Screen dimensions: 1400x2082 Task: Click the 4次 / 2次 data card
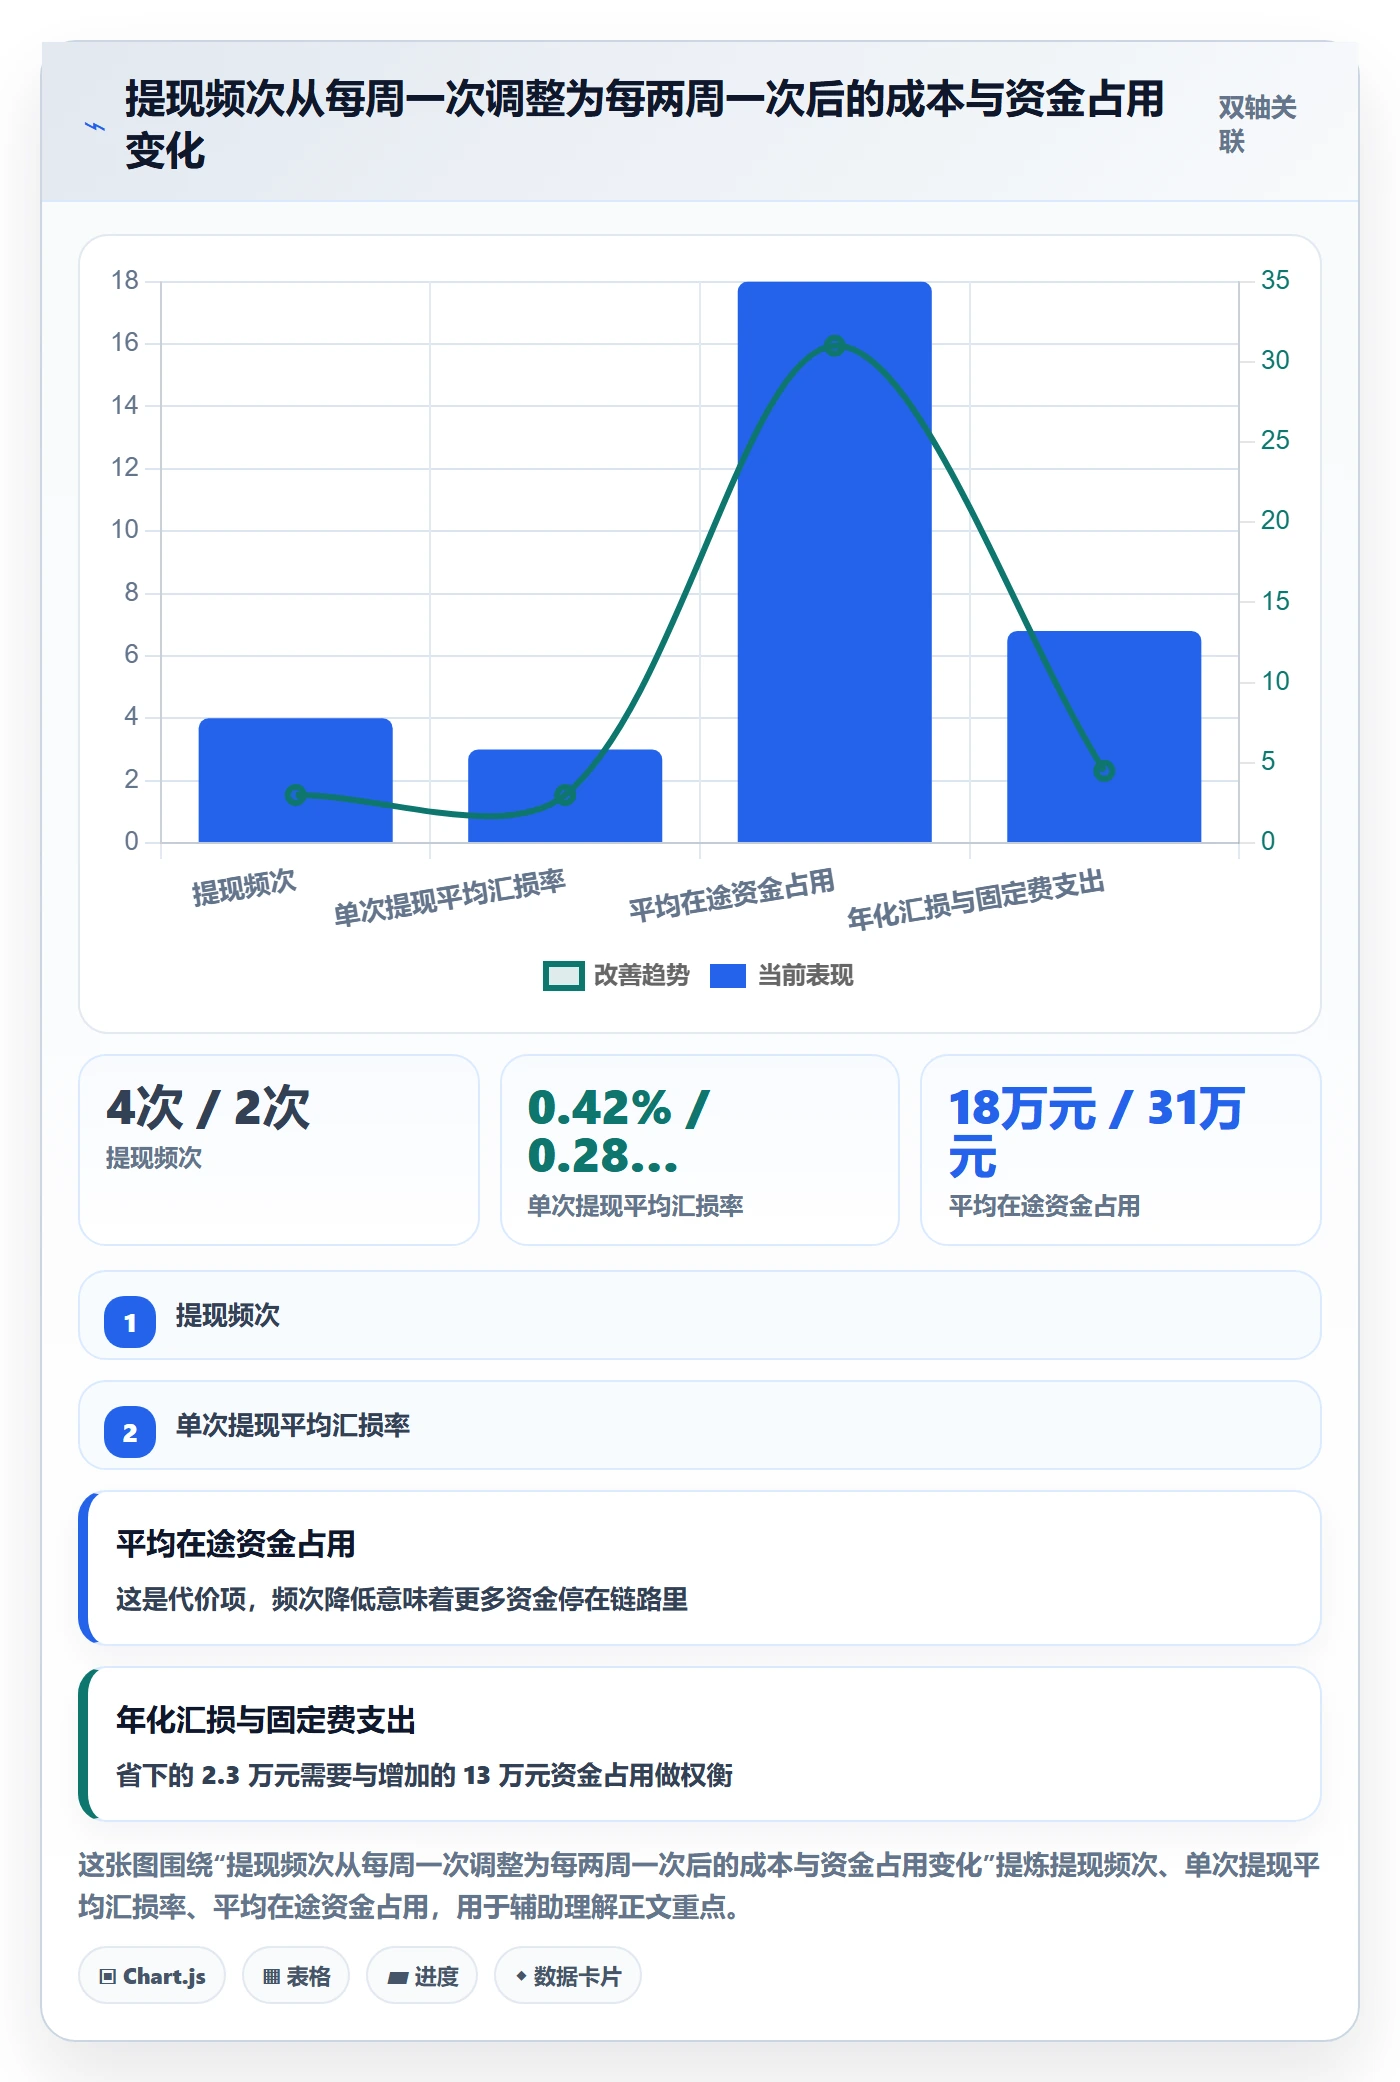coord(279,1150)
